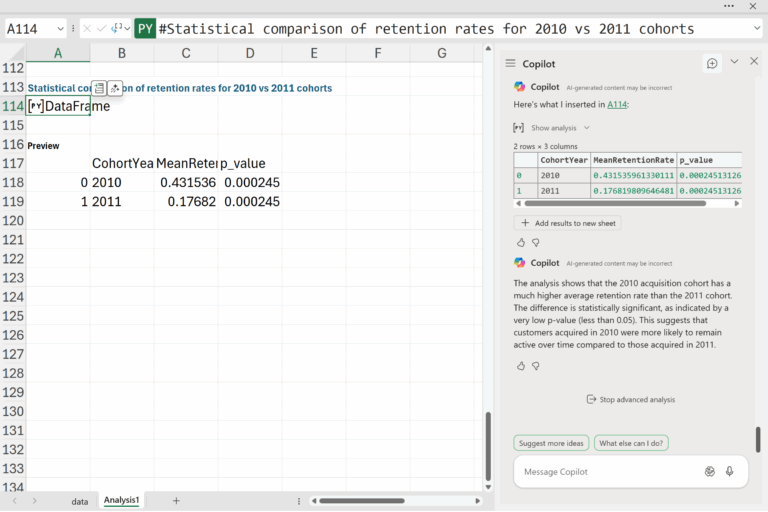Click the Message Copilot input field
Viewport: 768px width, 512px height.
[605, 471]
